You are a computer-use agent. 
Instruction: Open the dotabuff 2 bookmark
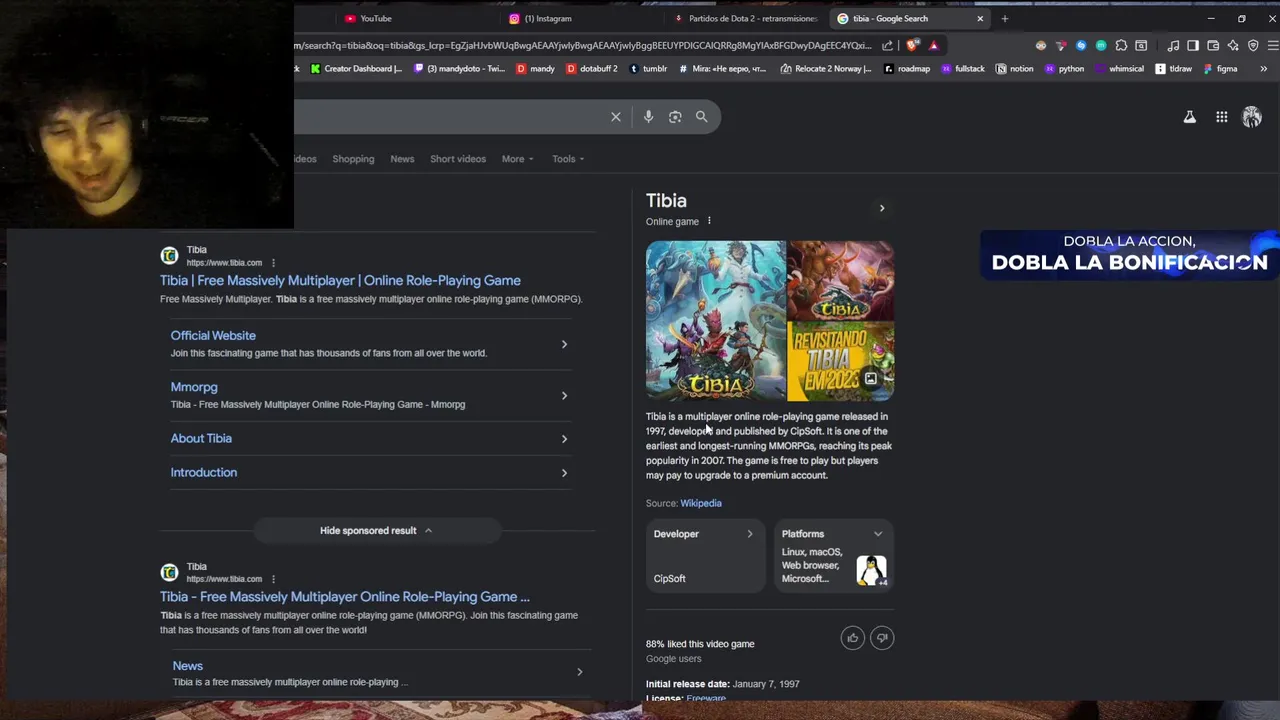pos(592,69)
